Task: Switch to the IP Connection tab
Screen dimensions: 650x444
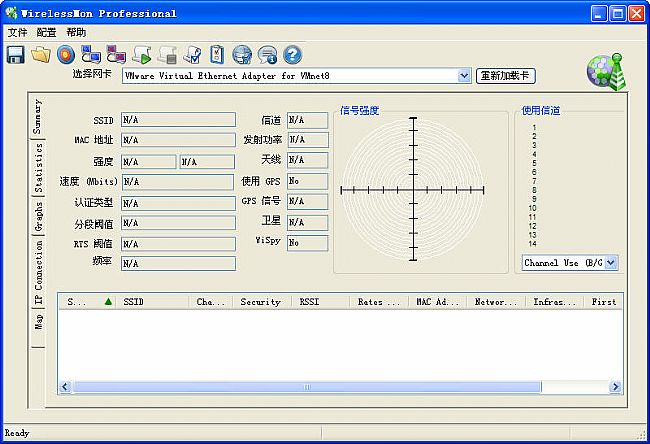Action: [x=38, y=272]
